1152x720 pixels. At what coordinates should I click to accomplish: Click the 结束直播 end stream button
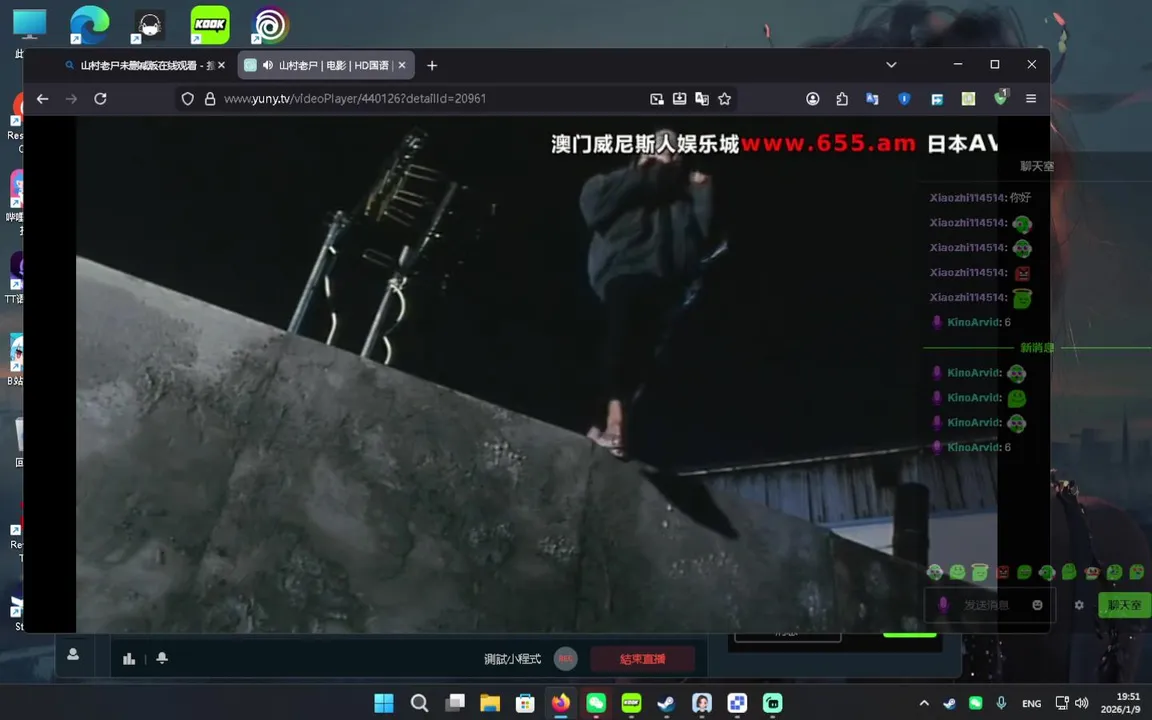[x=642, y=659]
